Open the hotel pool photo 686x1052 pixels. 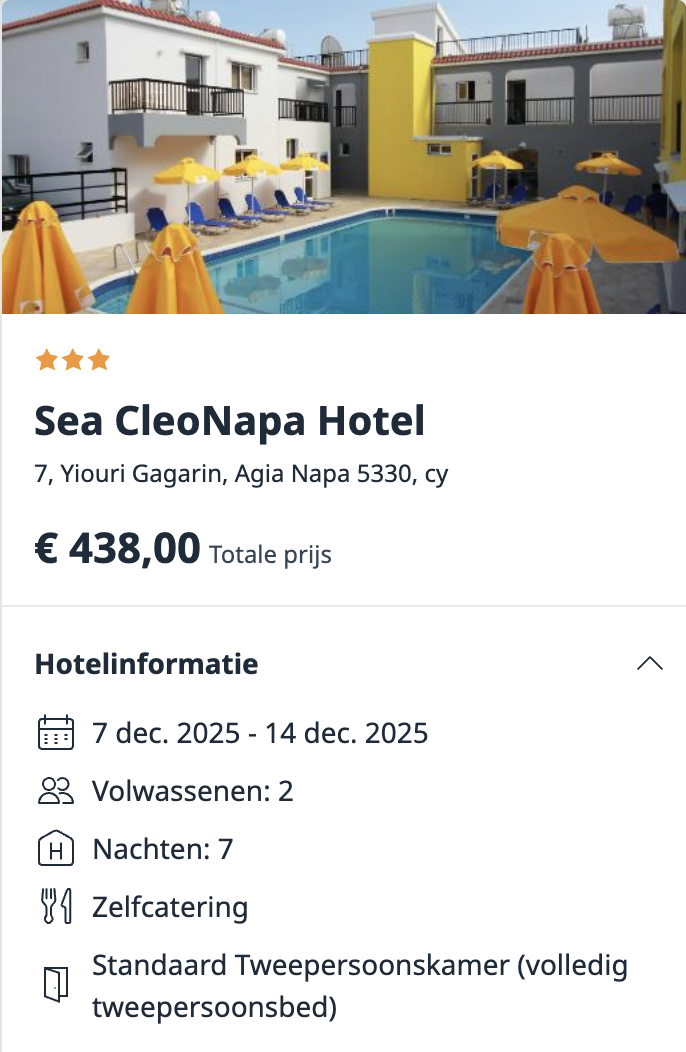pos(343,157)
